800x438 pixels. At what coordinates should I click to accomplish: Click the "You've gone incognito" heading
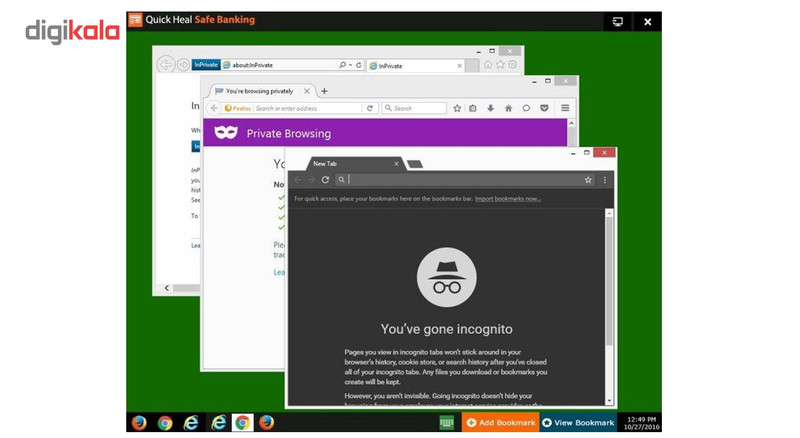point(446,329)
